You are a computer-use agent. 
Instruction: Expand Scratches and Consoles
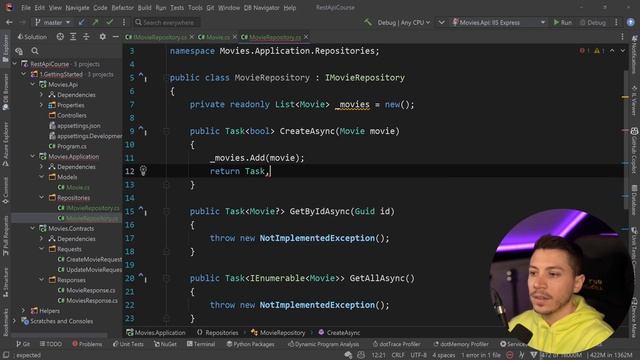(x=15, y=321)
